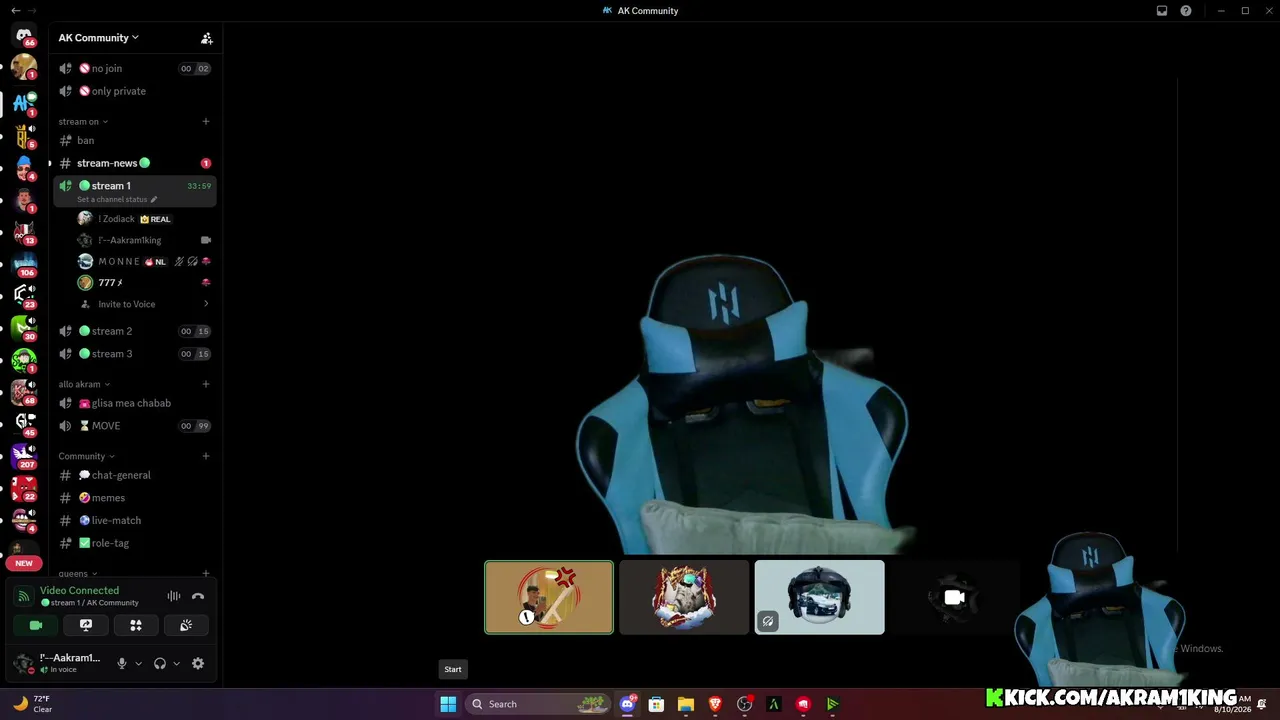This screenshot has width=1280, height=720.
Task: Disconnect from voice with the hang-up icon
Action: pos(198,596)
